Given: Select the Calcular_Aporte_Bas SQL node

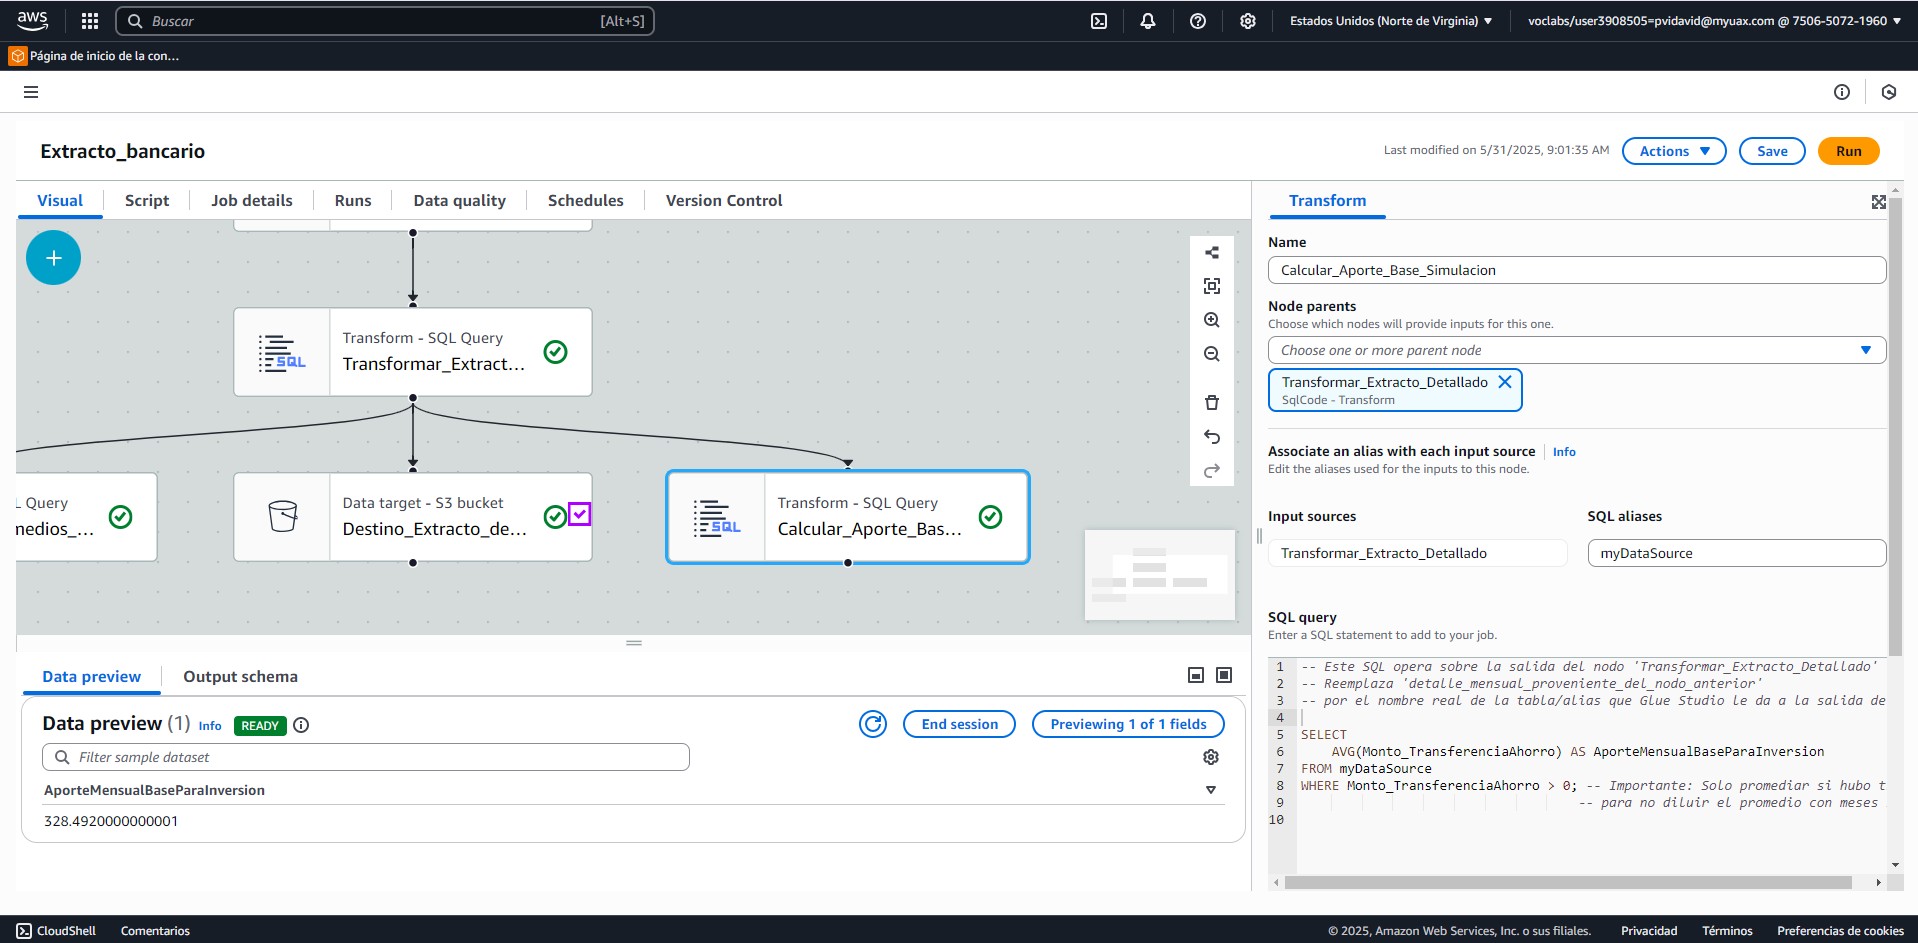Looking at the screenshot, I should (x=848, y=517).
